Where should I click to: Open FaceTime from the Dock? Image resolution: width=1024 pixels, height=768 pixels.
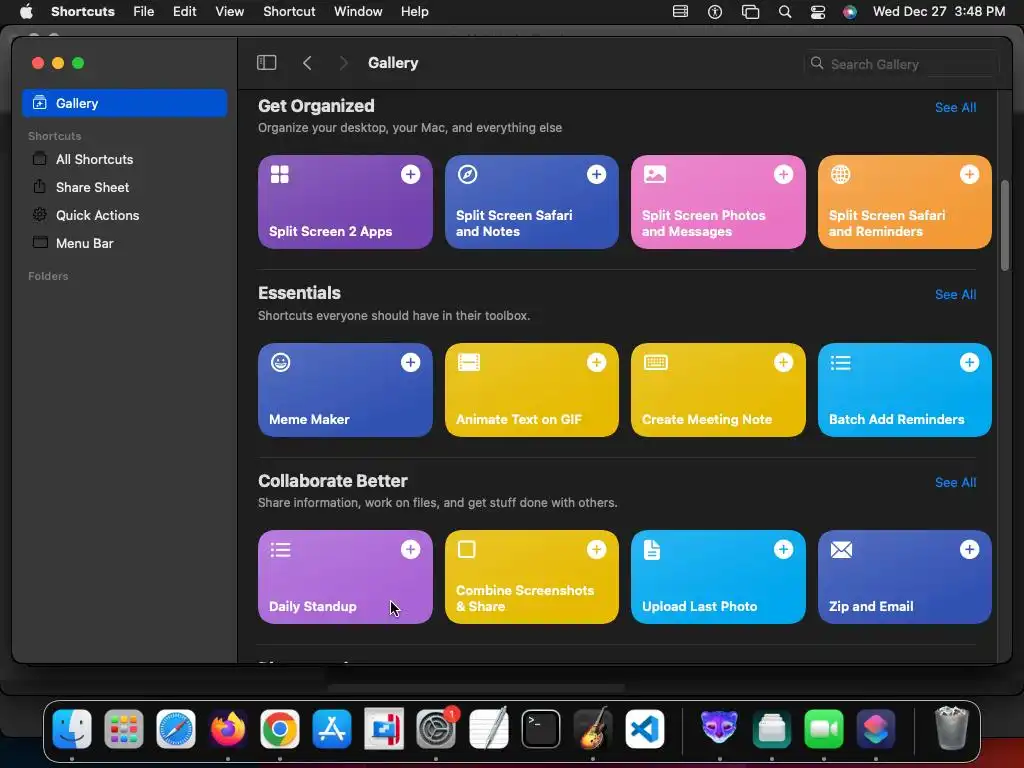pos(824,729)
